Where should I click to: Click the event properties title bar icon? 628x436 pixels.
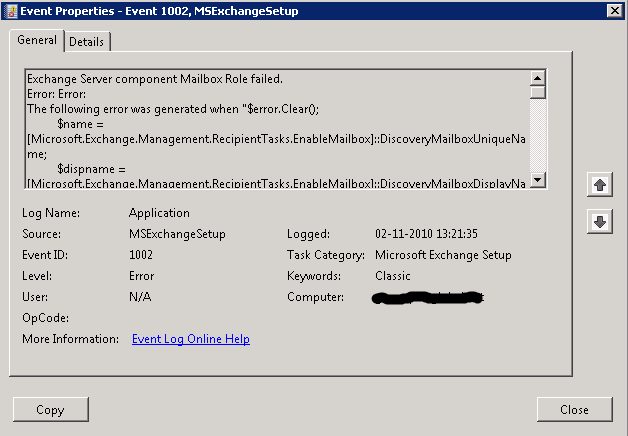pos(12,11)
